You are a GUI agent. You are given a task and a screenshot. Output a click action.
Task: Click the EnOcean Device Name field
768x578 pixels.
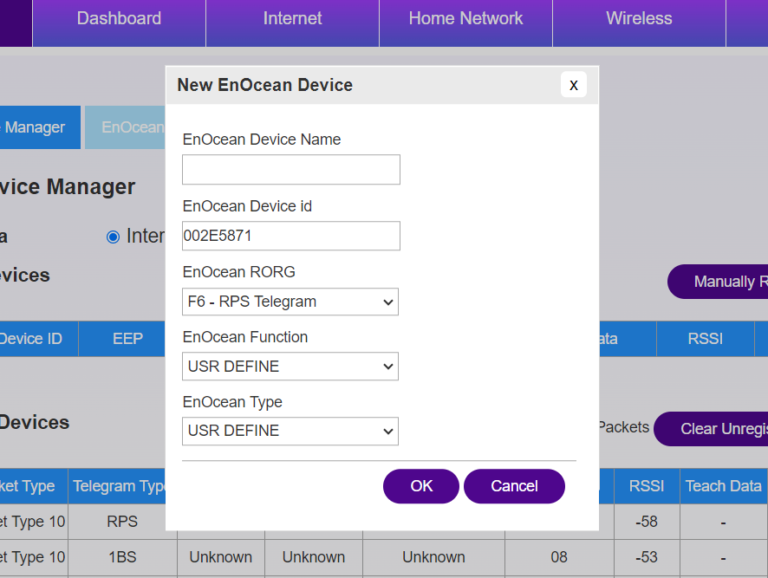point(291,170)
